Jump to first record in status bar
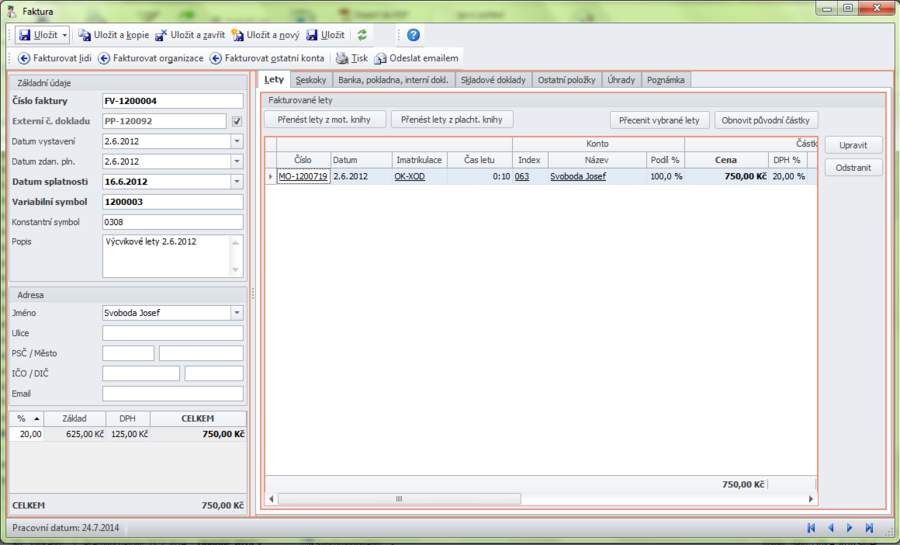 click(x=811, y=527)
